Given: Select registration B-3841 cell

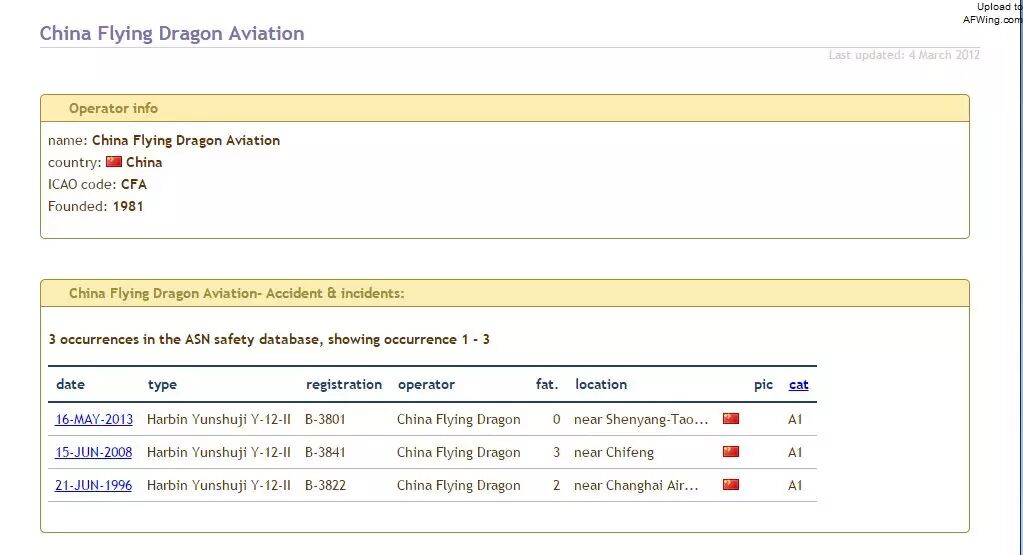Looking at the screenshot, I should click(x=325, y=453).
